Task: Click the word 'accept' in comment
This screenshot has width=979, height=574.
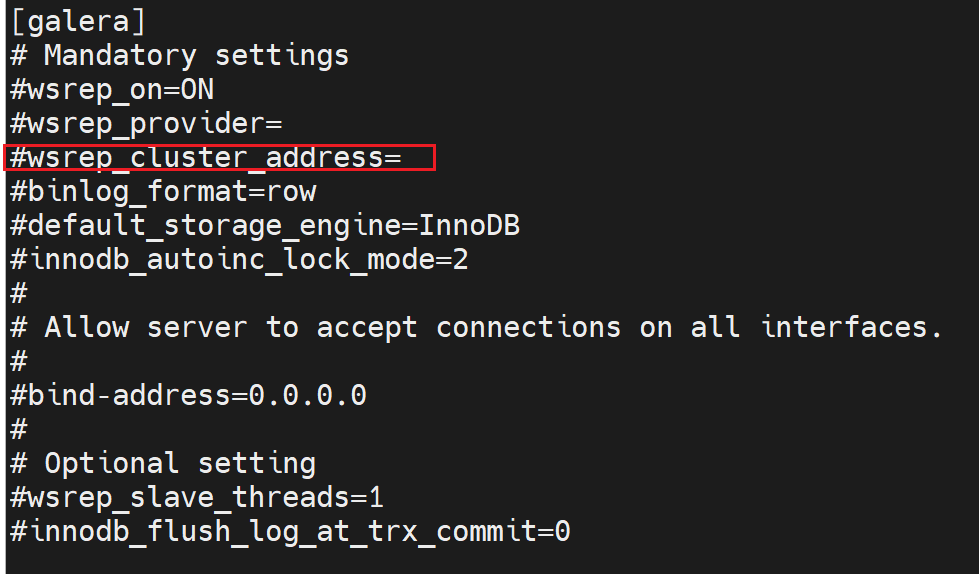Action: coord(367,327)
